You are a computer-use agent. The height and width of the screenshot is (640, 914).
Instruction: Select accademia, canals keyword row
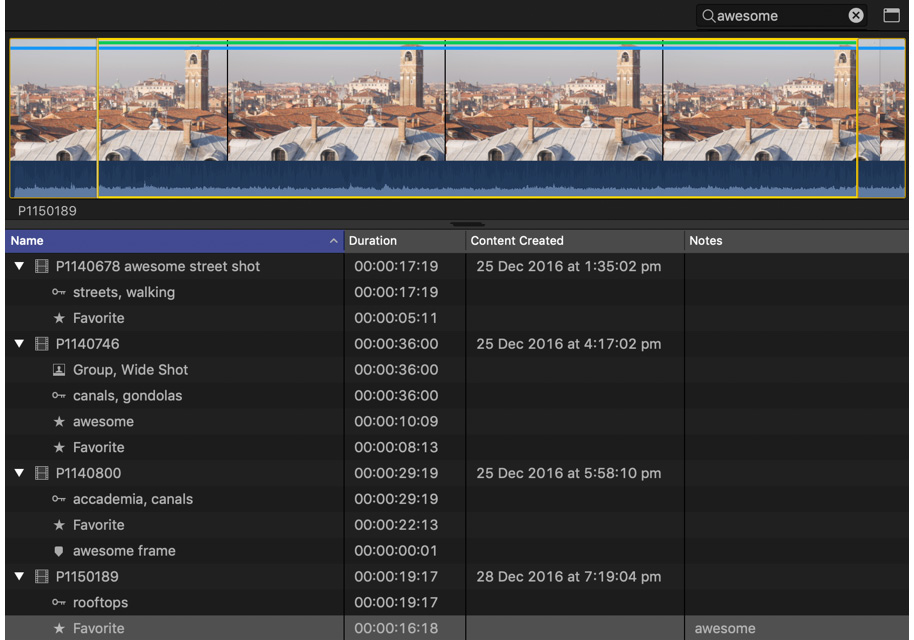point(457,499)
